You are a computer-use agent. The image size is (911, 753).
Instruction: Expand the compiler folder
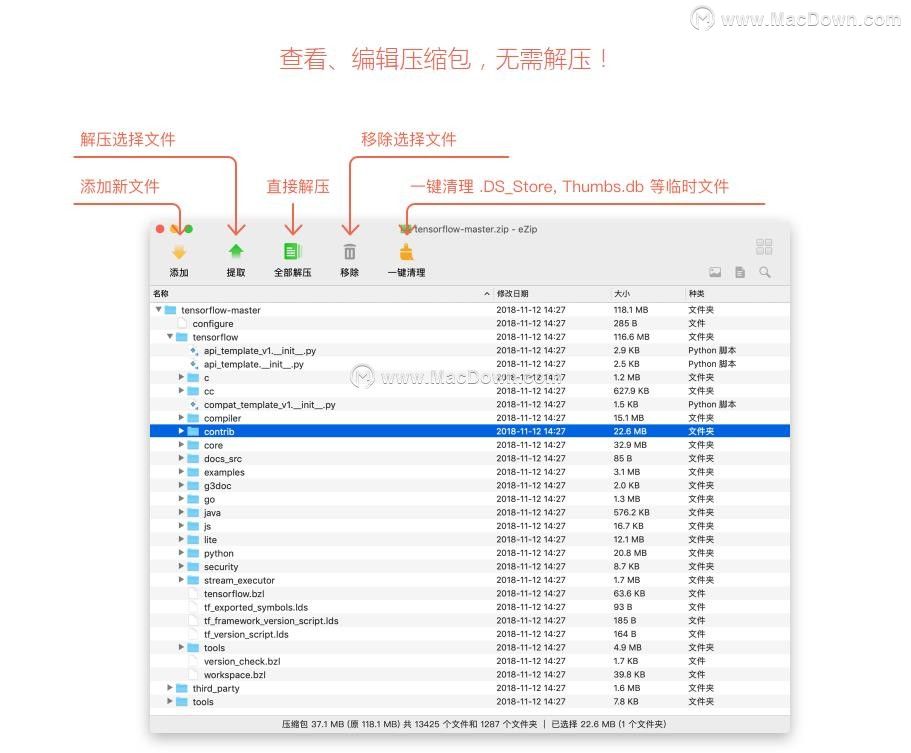click(181, 418)
